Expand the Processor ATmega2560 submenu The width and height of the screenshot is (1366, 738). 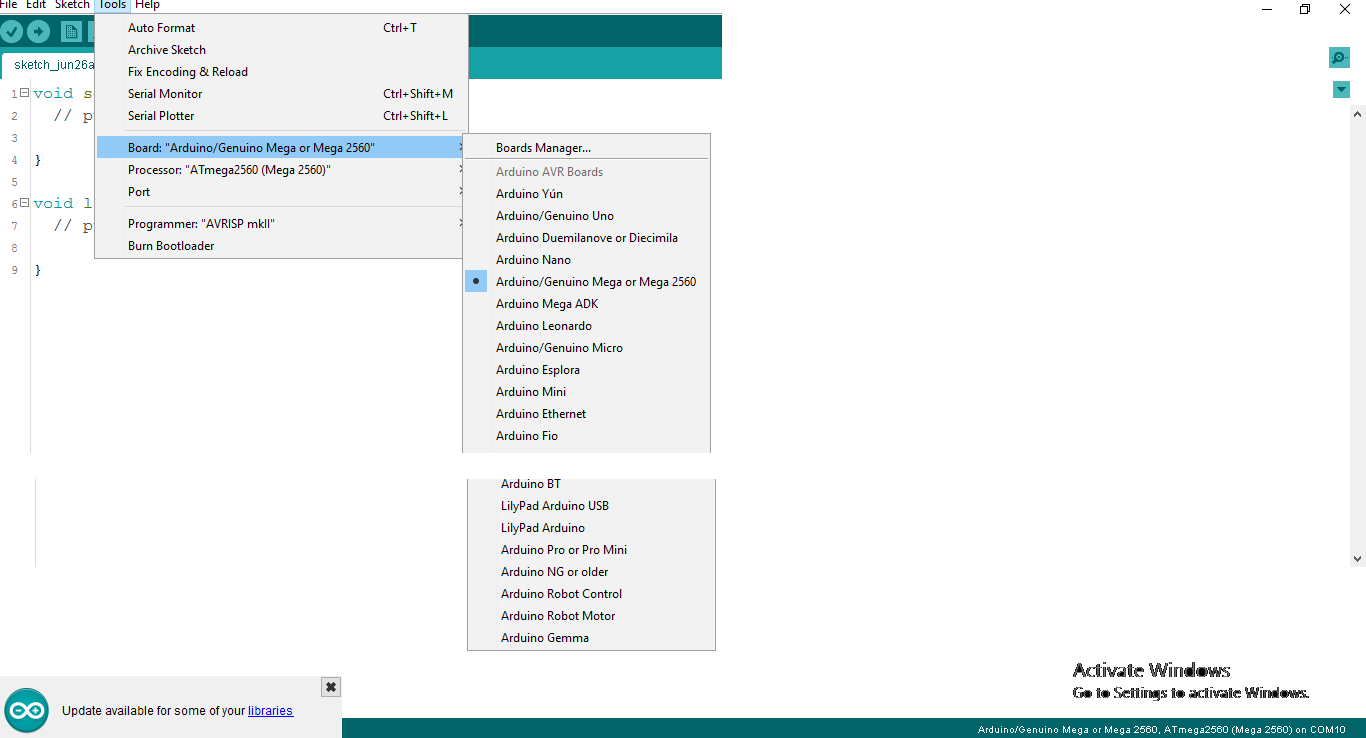coord(281,170)
